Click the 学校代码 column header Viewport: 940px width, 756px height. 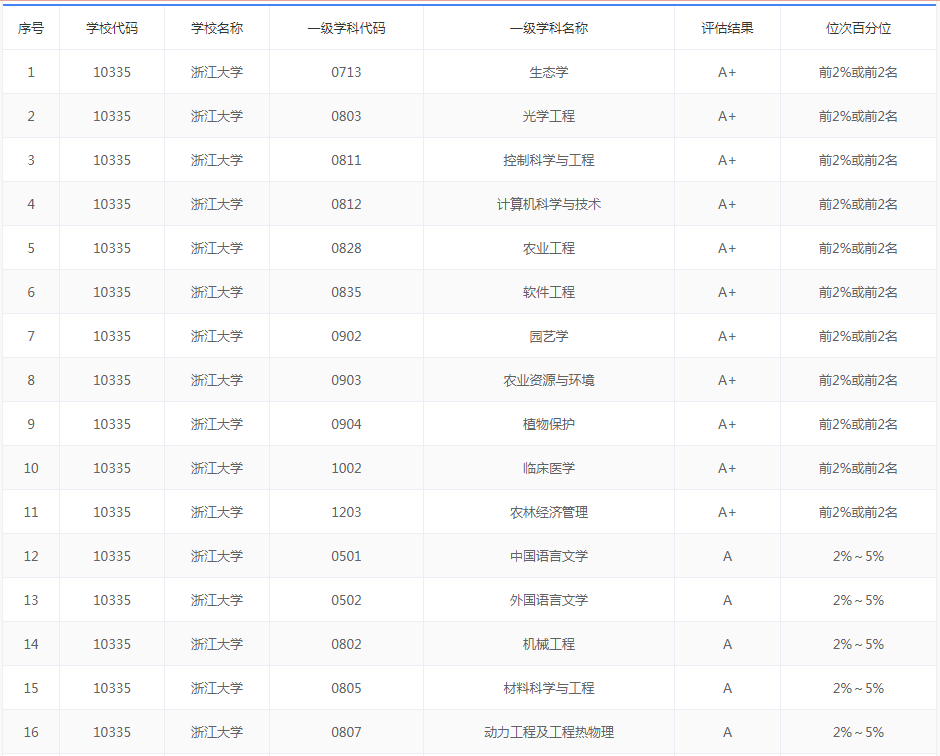point(112,28)
